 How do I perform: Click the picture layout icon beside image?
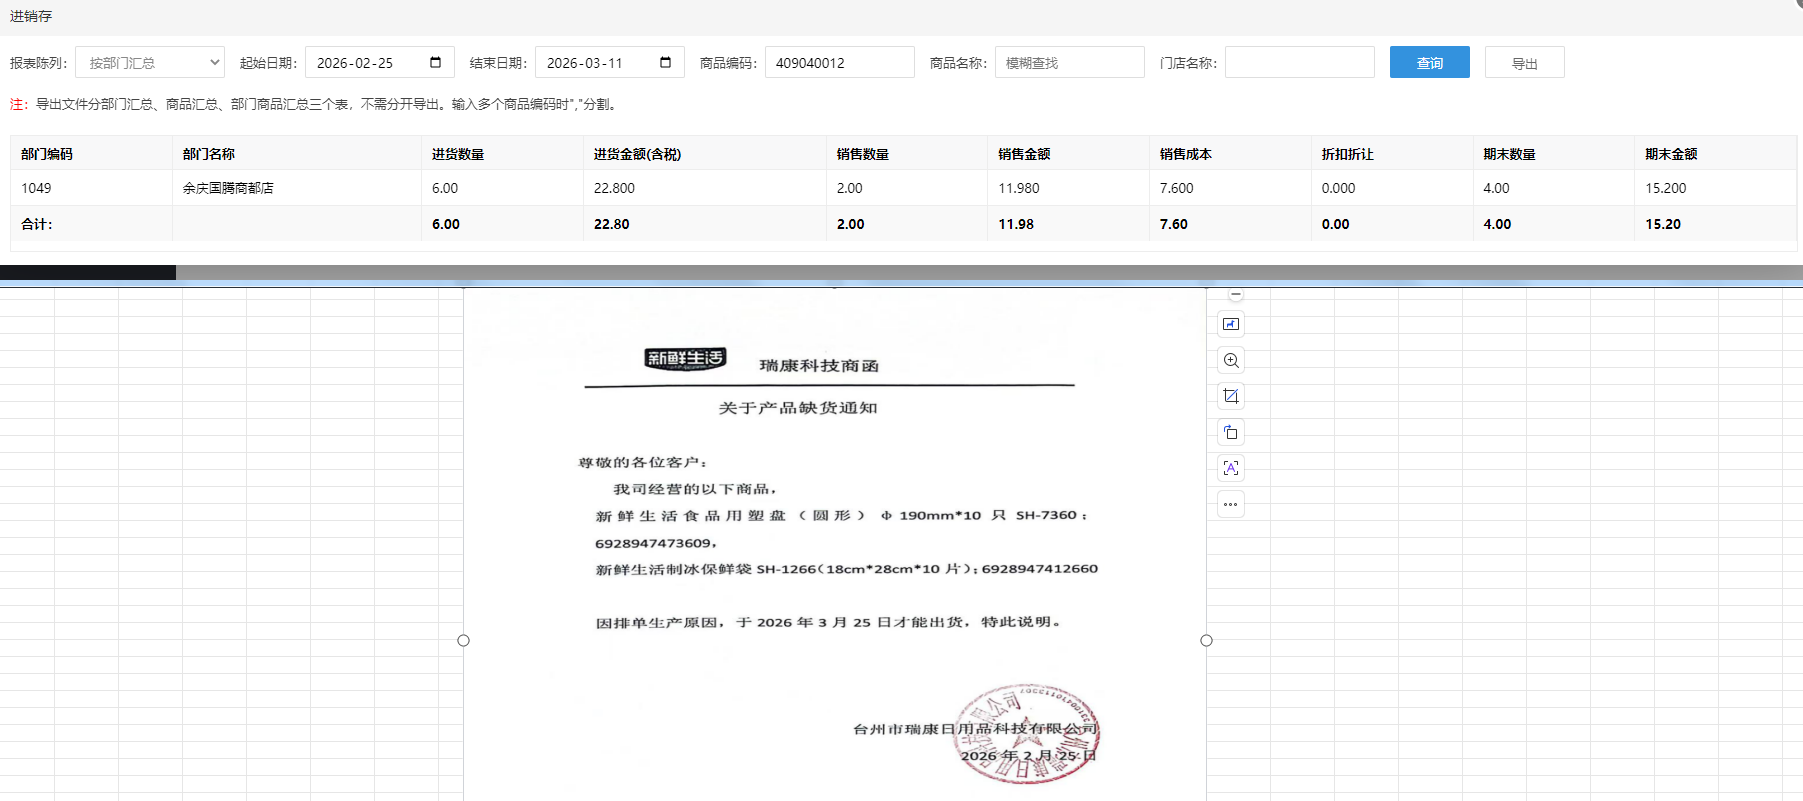tap(1231, 324)
